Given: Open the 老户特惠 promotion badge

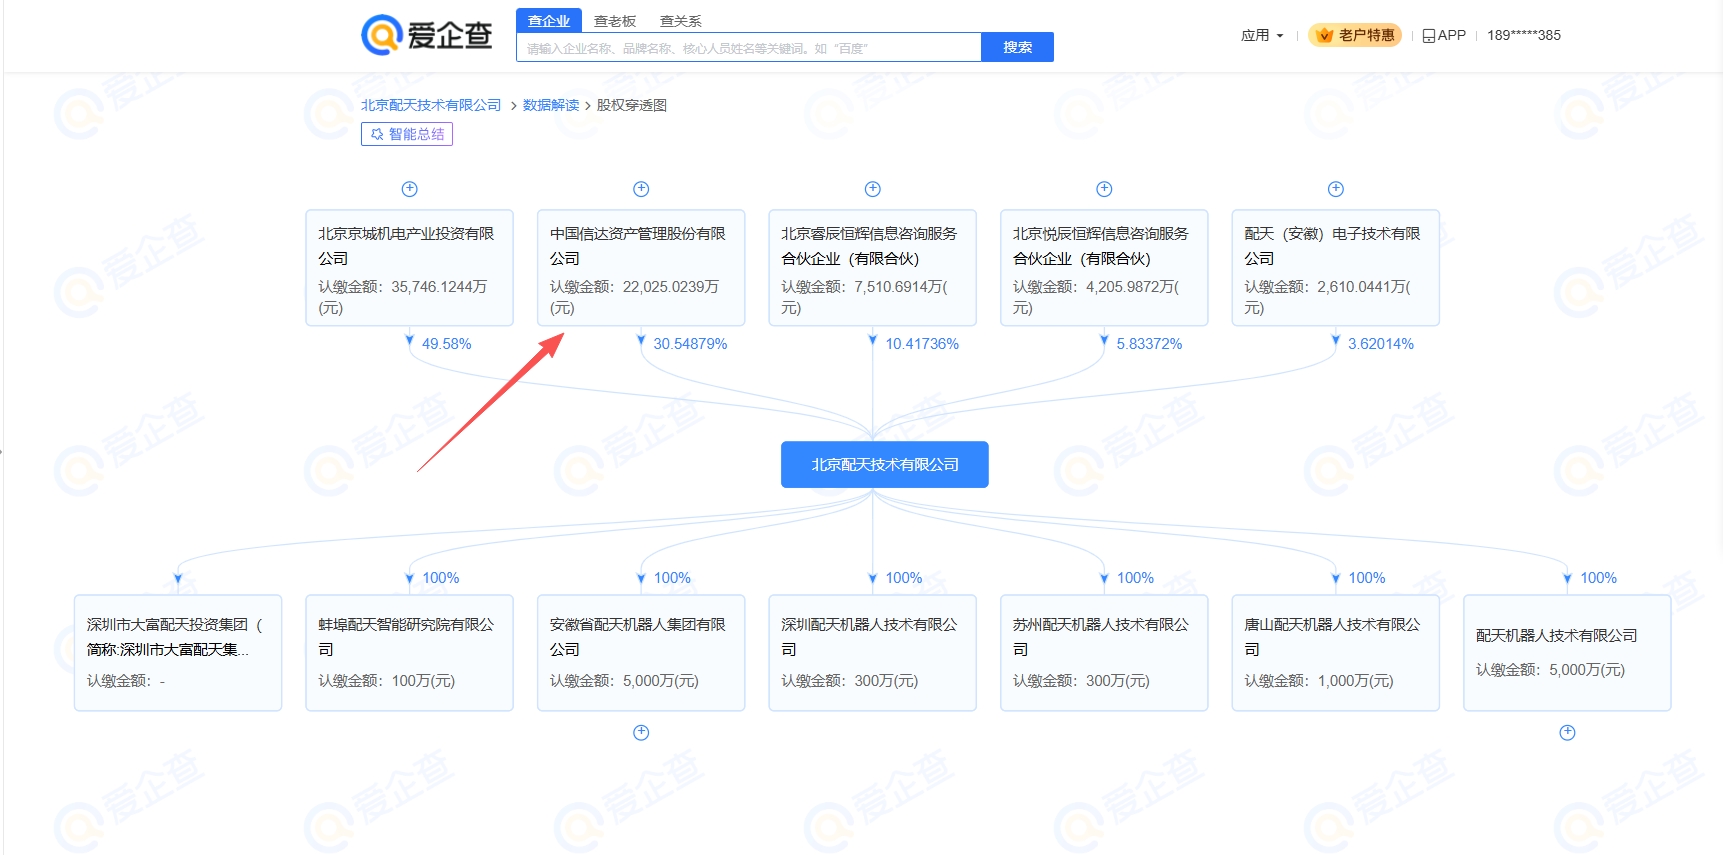Looking at the screenshot, I should pos(1355,35).
